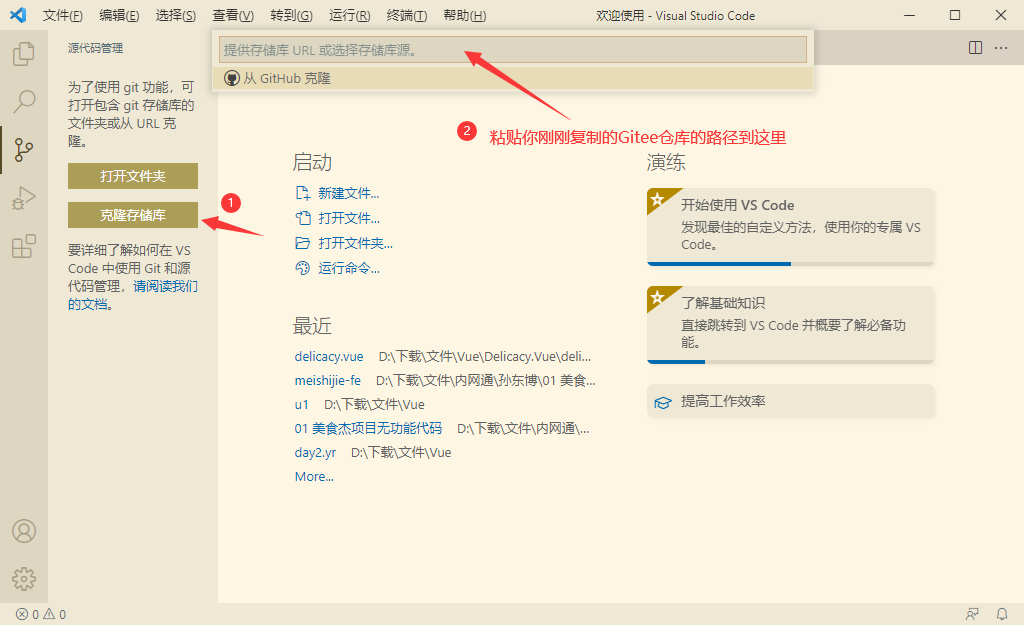Screen dimensions: 1024x625
Task: Open the Search view in activity bar
Action: [x=24, y=101]
